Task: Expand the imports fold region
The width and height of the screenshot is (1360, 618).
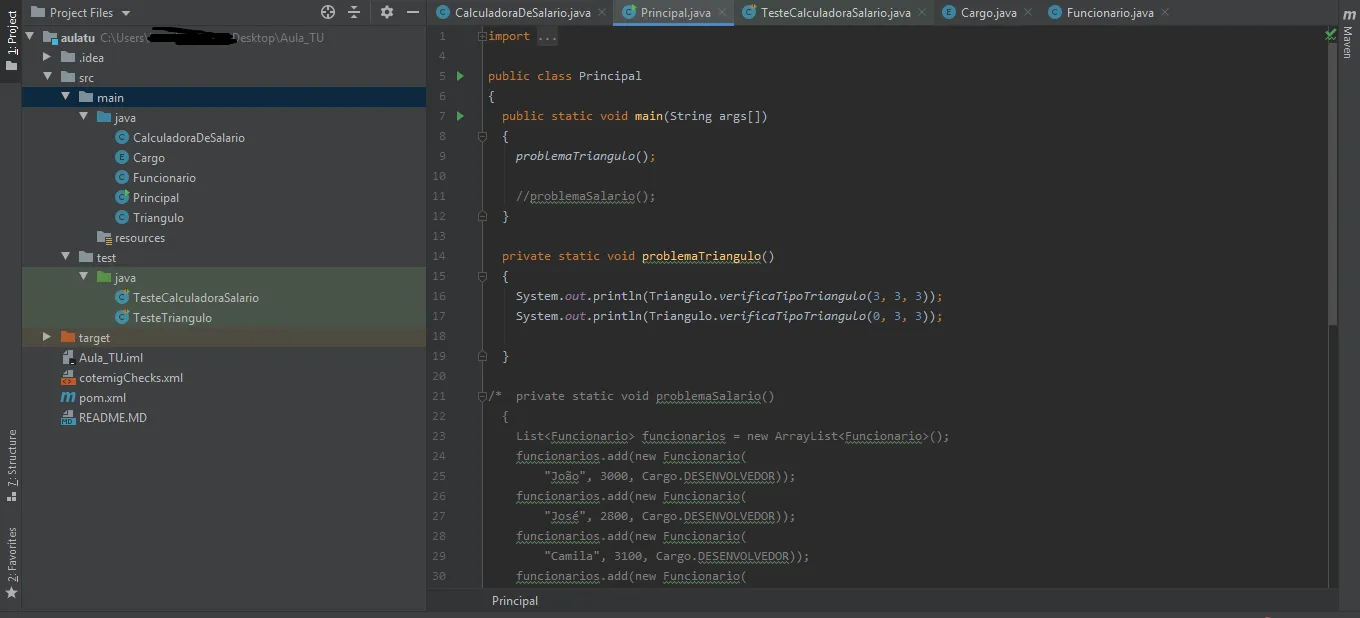Action: point(482,36)
